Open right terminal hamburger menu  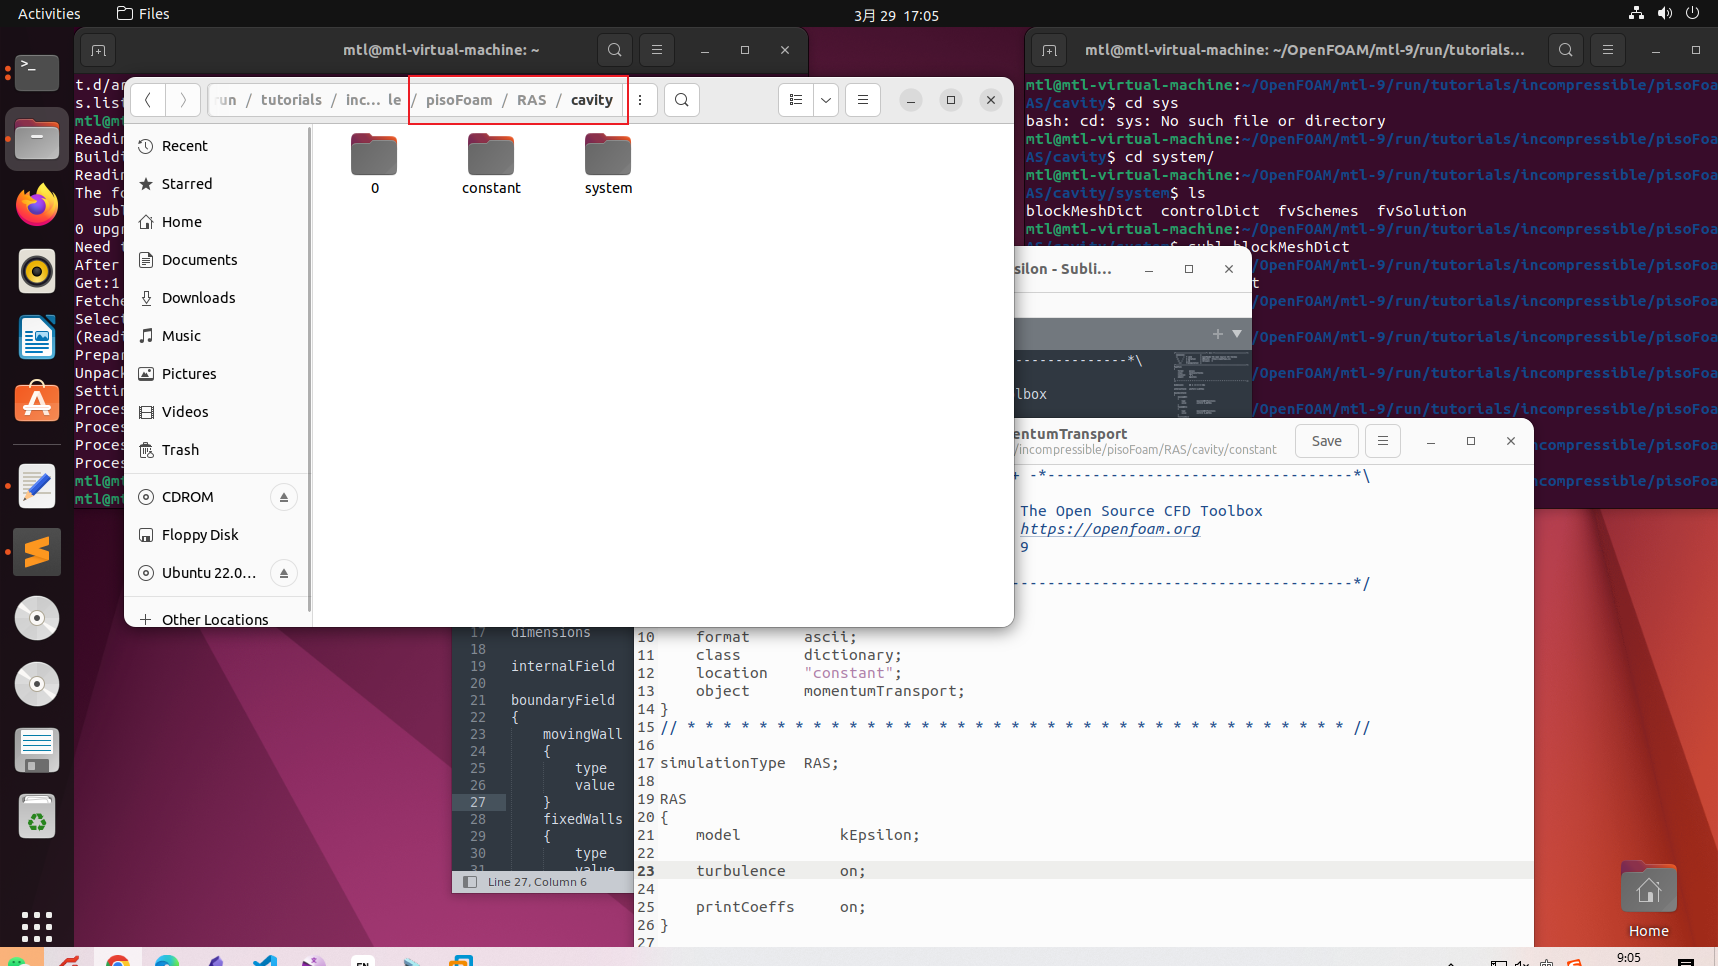(x=1608, y=50)
